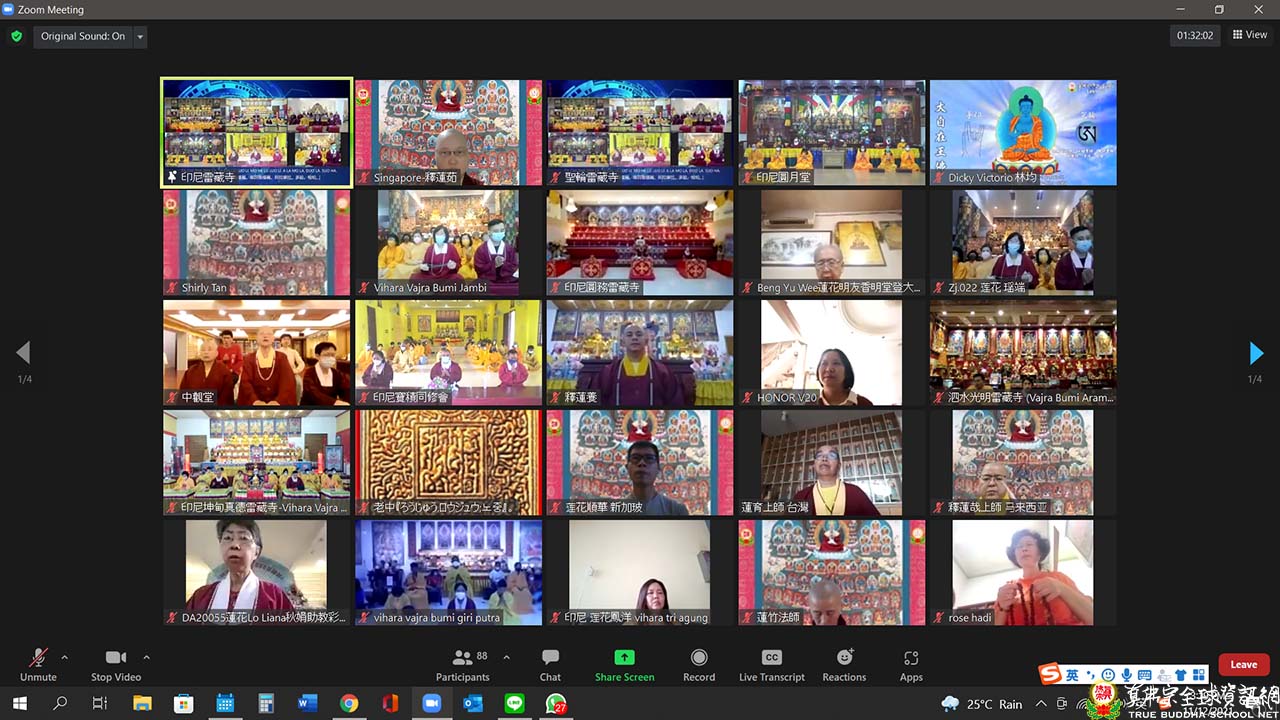Leave the meeting
The width and height of the screenshot is (1280, 720).
(x=1243, y=665)
